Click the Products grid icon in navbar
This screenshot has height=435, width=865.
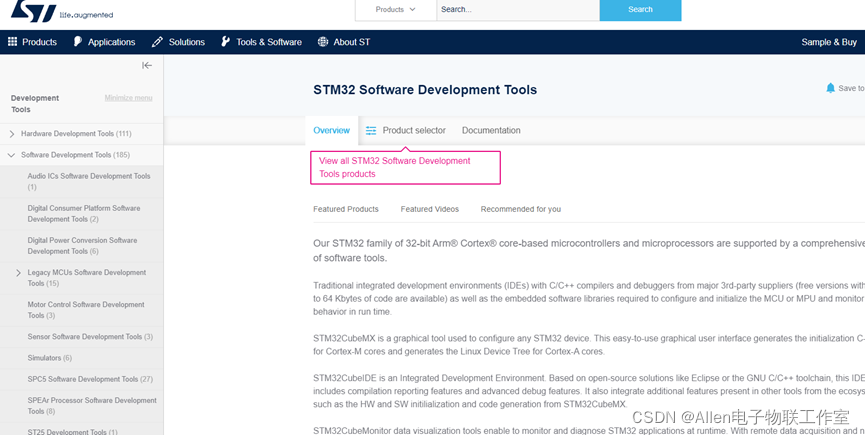(12, 42)
